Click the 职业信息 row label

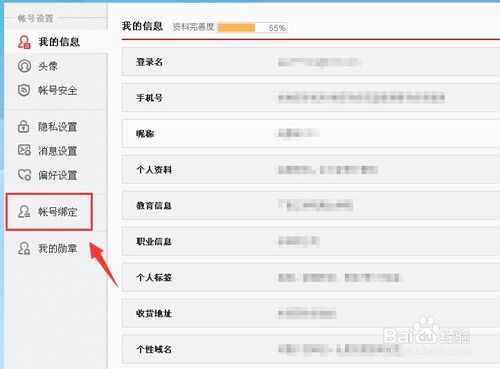[154, 242]
